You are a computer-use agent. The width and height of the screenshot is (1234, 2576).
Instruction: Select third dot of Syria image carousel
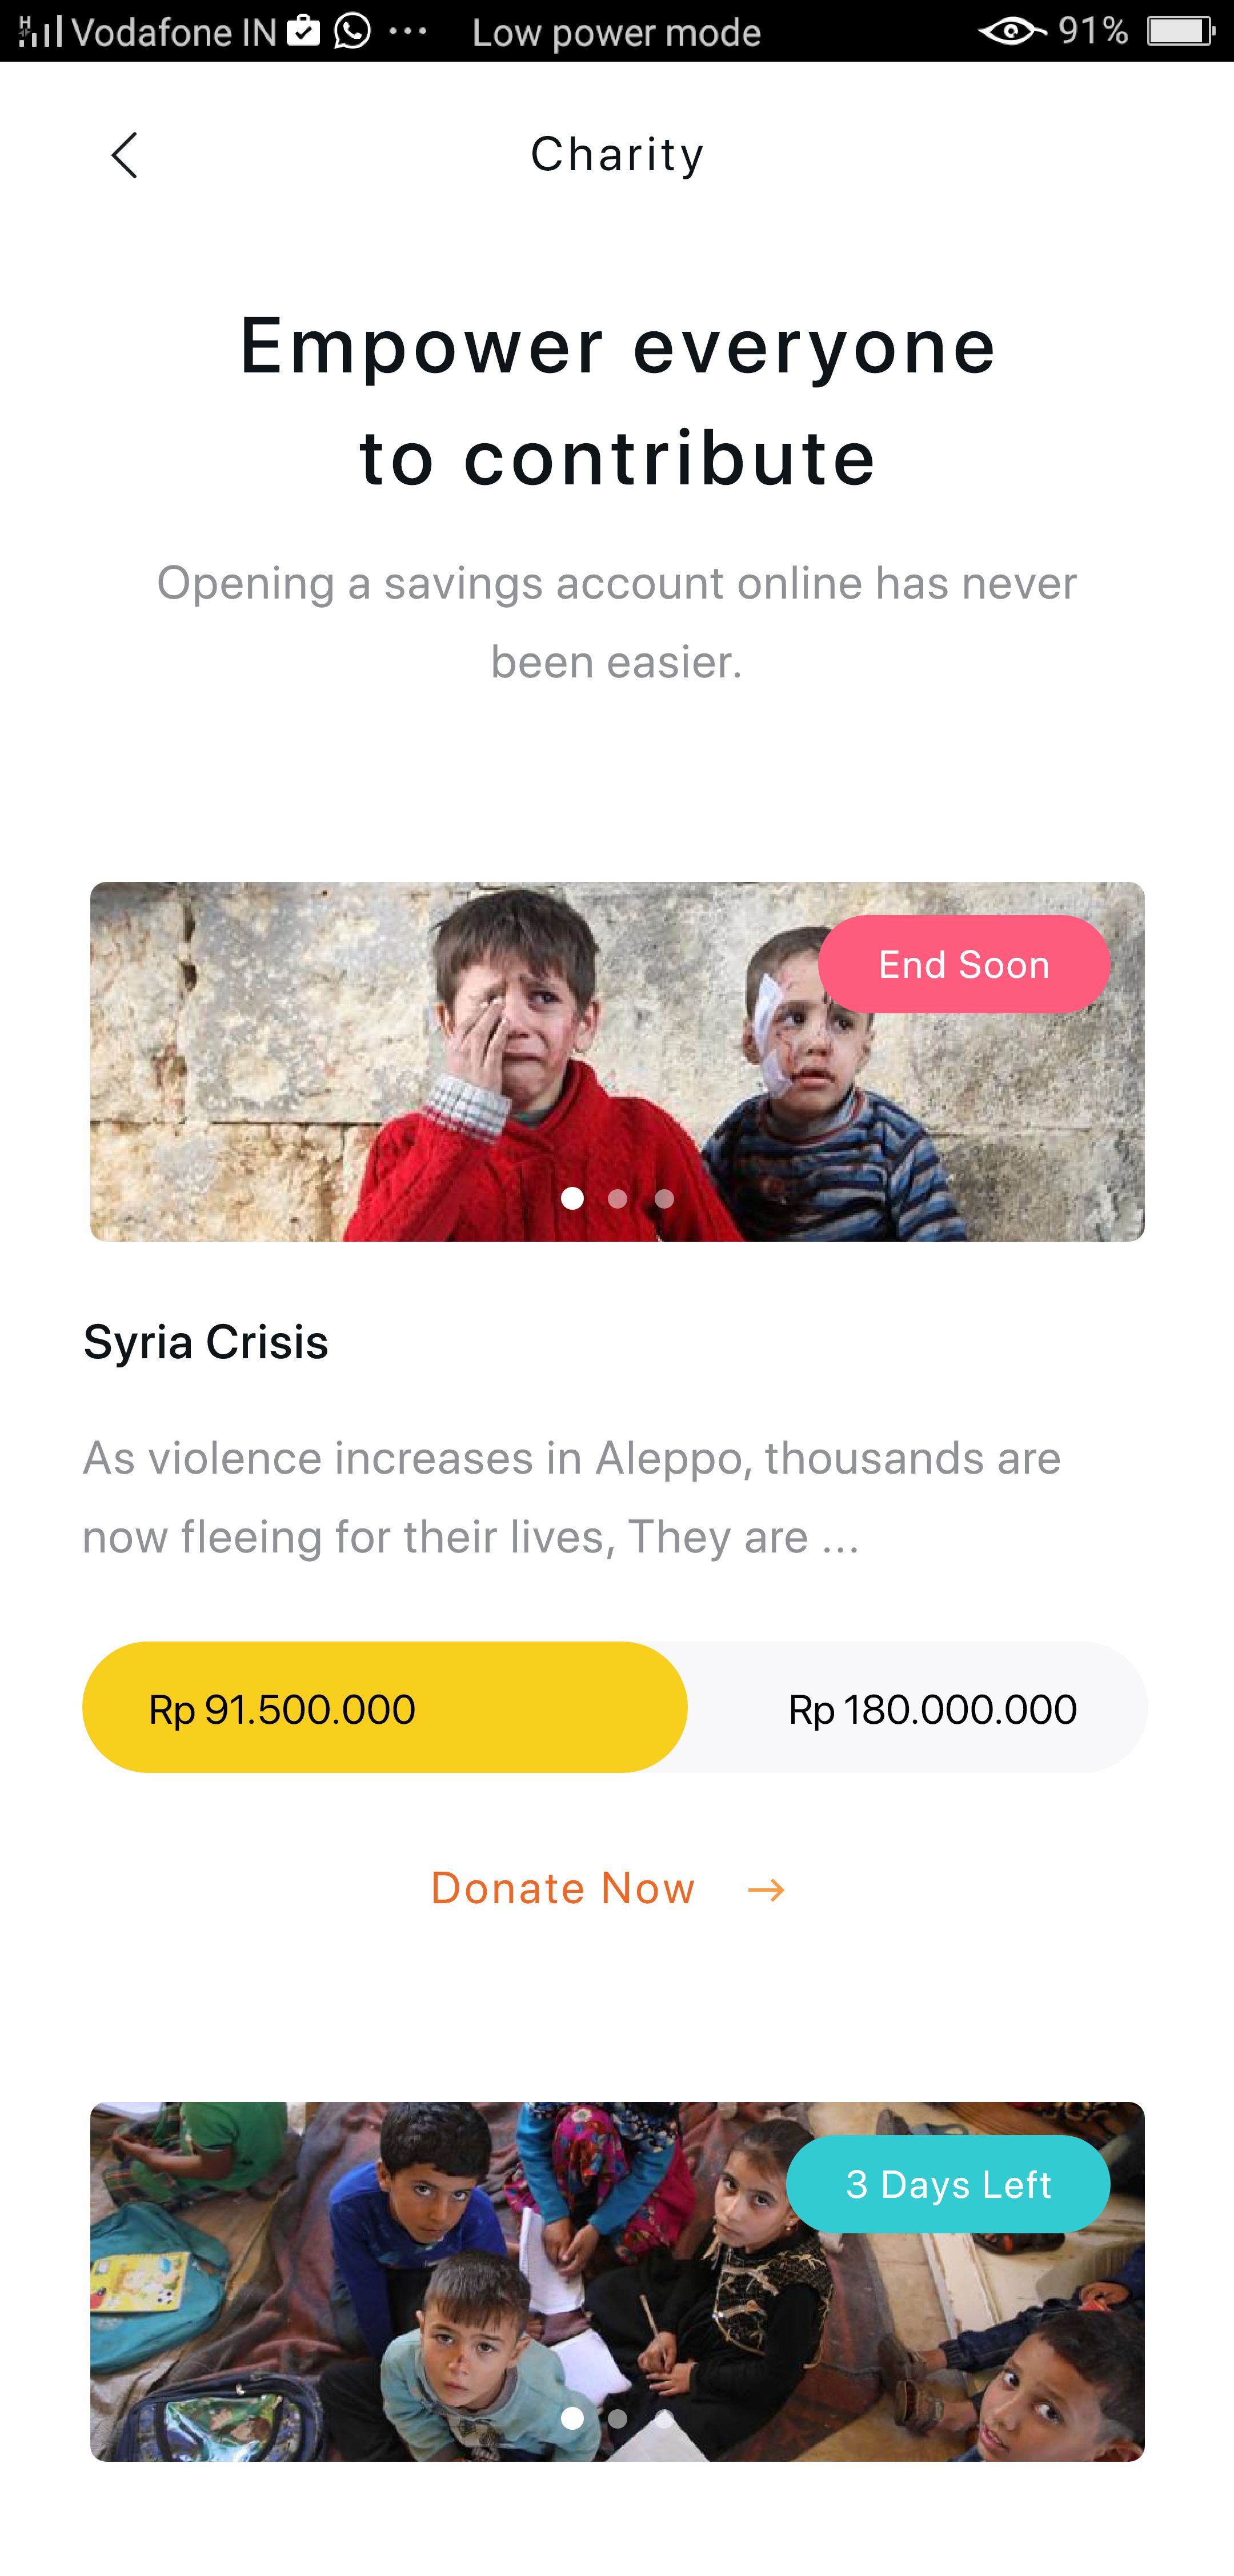click(664, 1198)
